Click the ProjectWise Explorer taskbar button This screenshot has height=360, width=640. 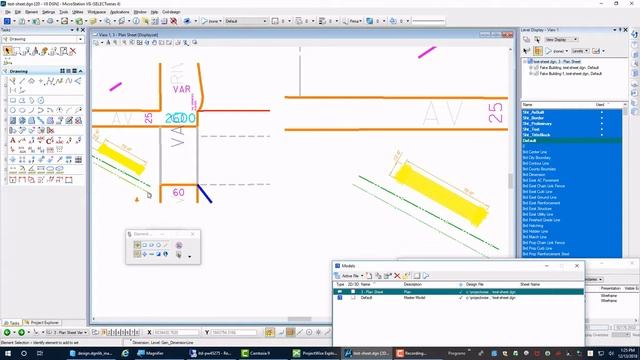tap(315, 353)
